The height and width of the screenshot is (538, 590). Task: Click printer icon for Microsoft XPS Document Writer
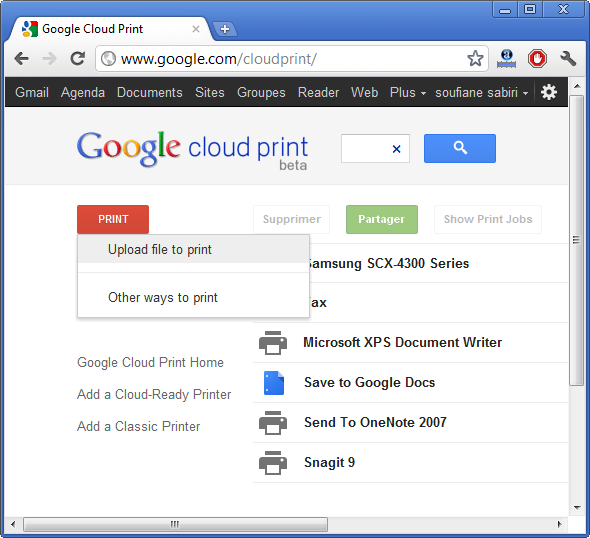click(273, 343)
